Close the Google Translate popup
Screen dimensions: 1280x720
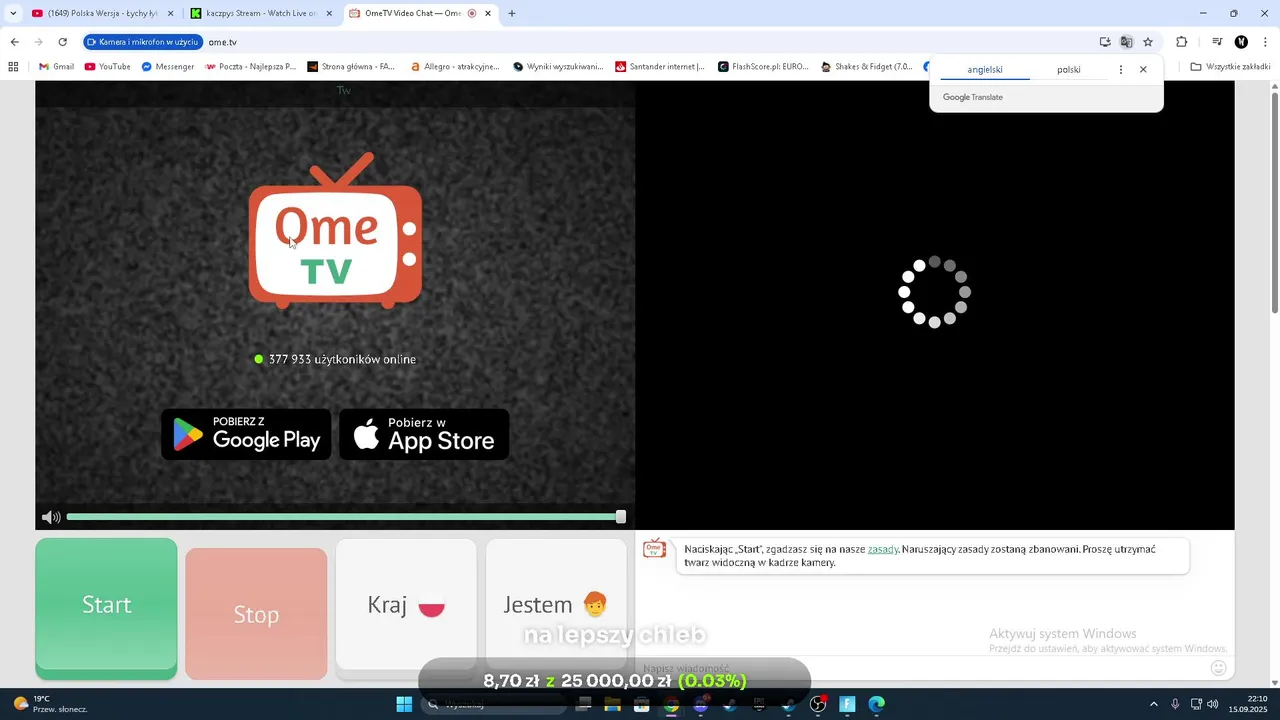[1143, 70]
